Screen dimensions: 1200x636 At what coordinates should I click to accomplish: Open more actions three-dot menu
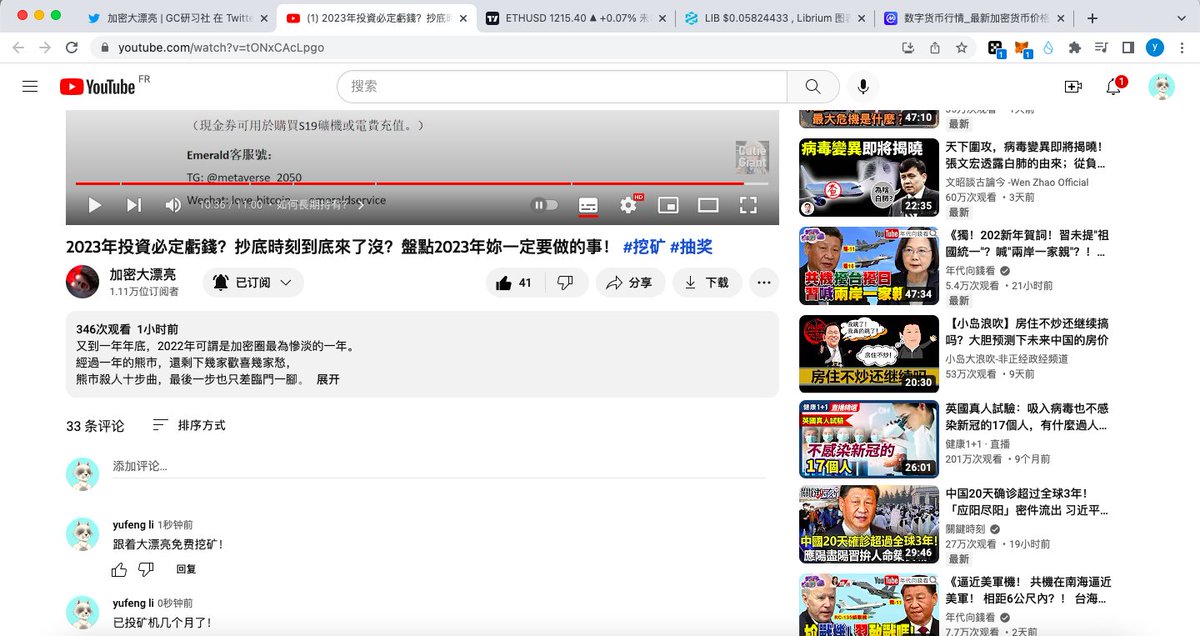(763, 283)
